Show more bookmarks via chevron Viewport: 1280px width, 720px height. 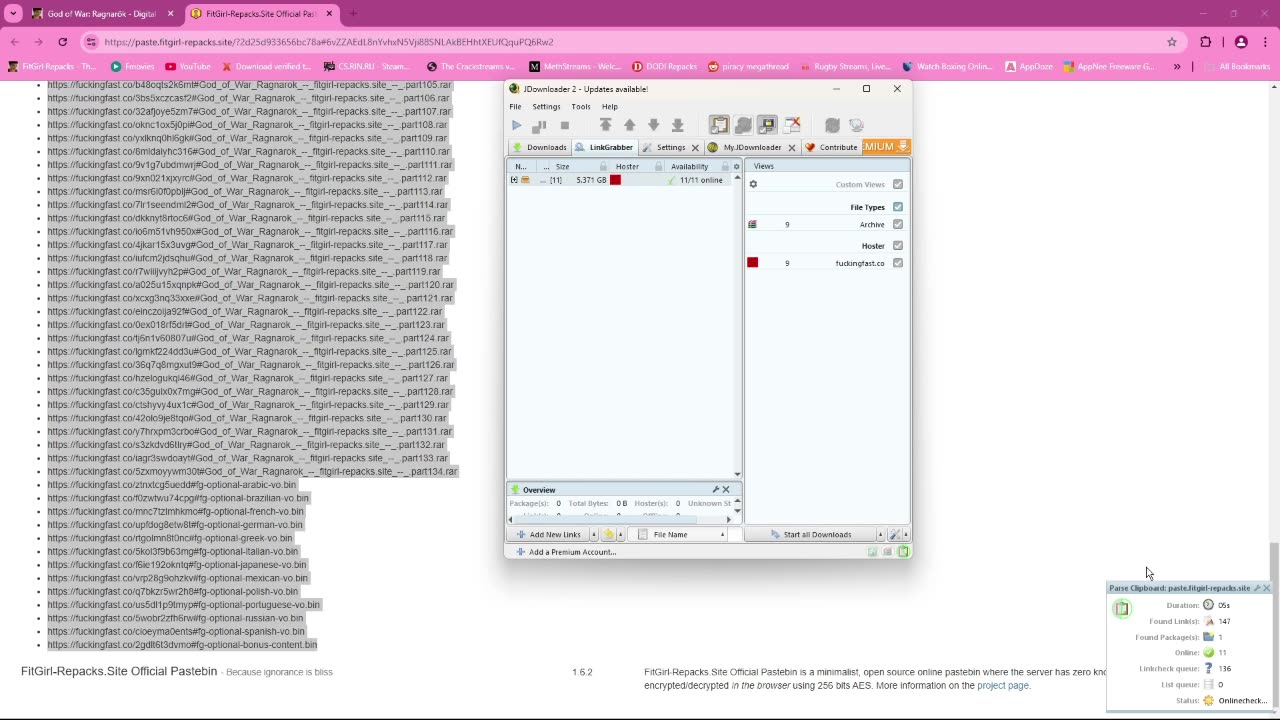1177,66
